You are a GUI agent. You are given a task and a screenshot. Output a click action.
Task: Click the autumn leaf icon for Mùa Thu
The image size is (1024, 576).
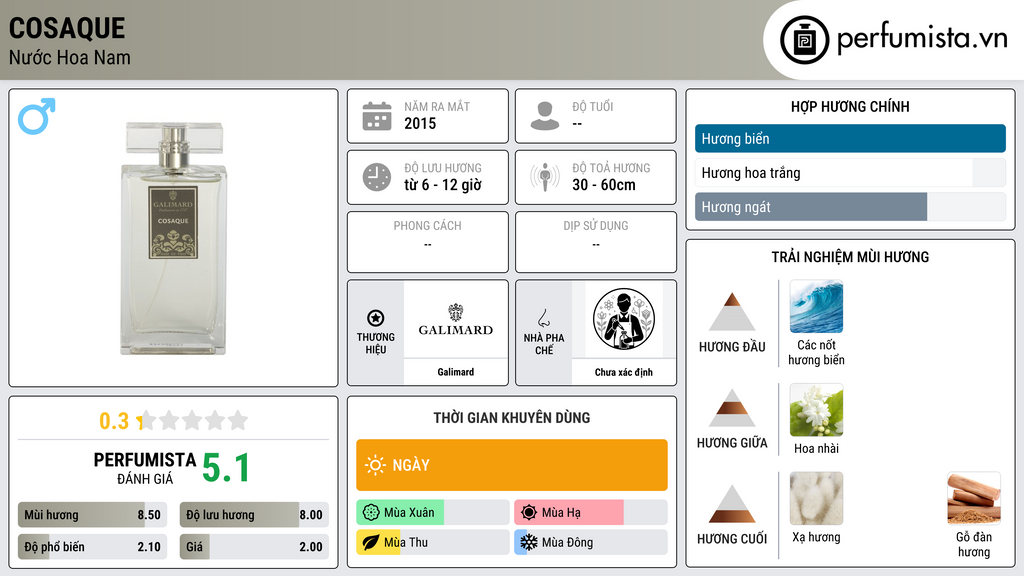371,542
